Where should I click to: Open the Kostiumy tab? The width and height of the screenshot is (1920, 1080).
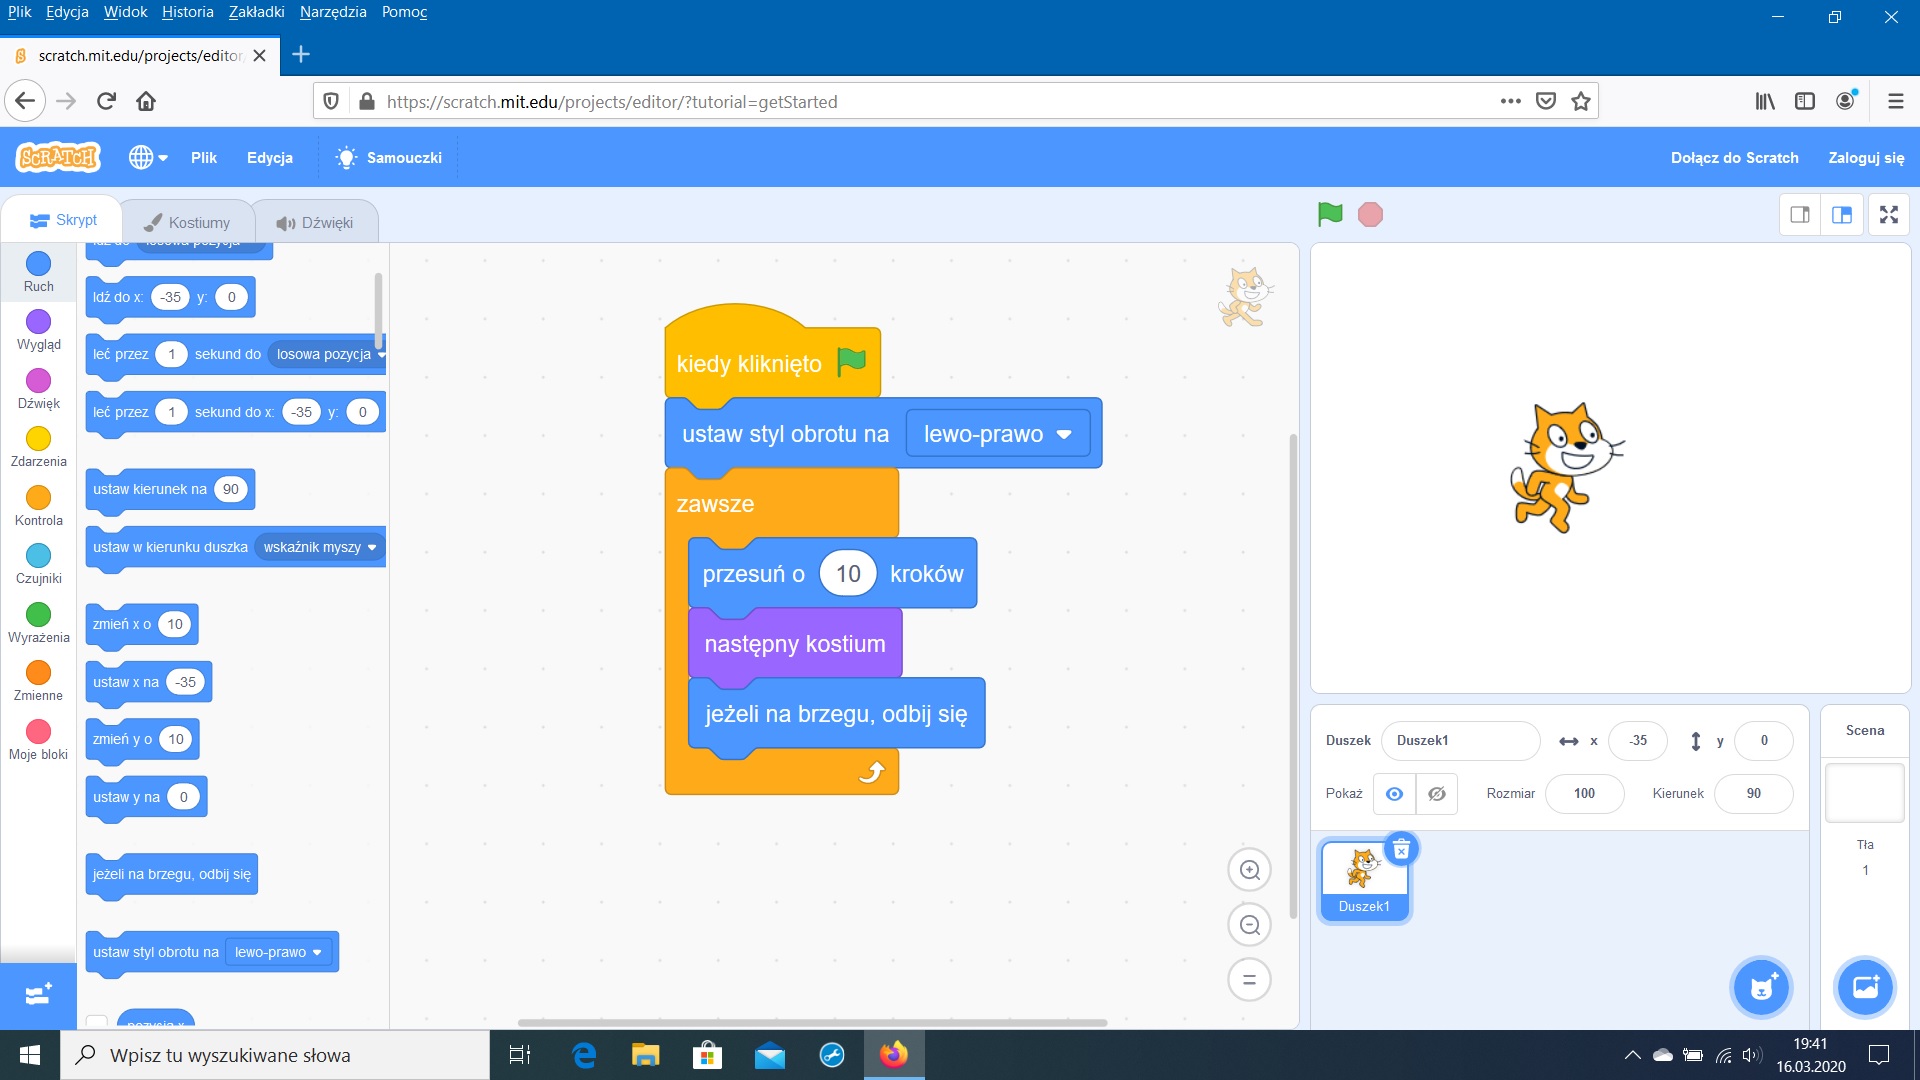187,222
